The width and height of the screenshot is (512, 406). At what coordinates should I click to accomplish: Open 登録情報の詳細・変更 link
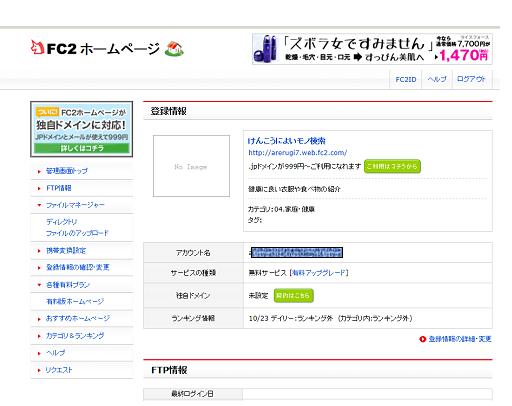coord(460,339)
